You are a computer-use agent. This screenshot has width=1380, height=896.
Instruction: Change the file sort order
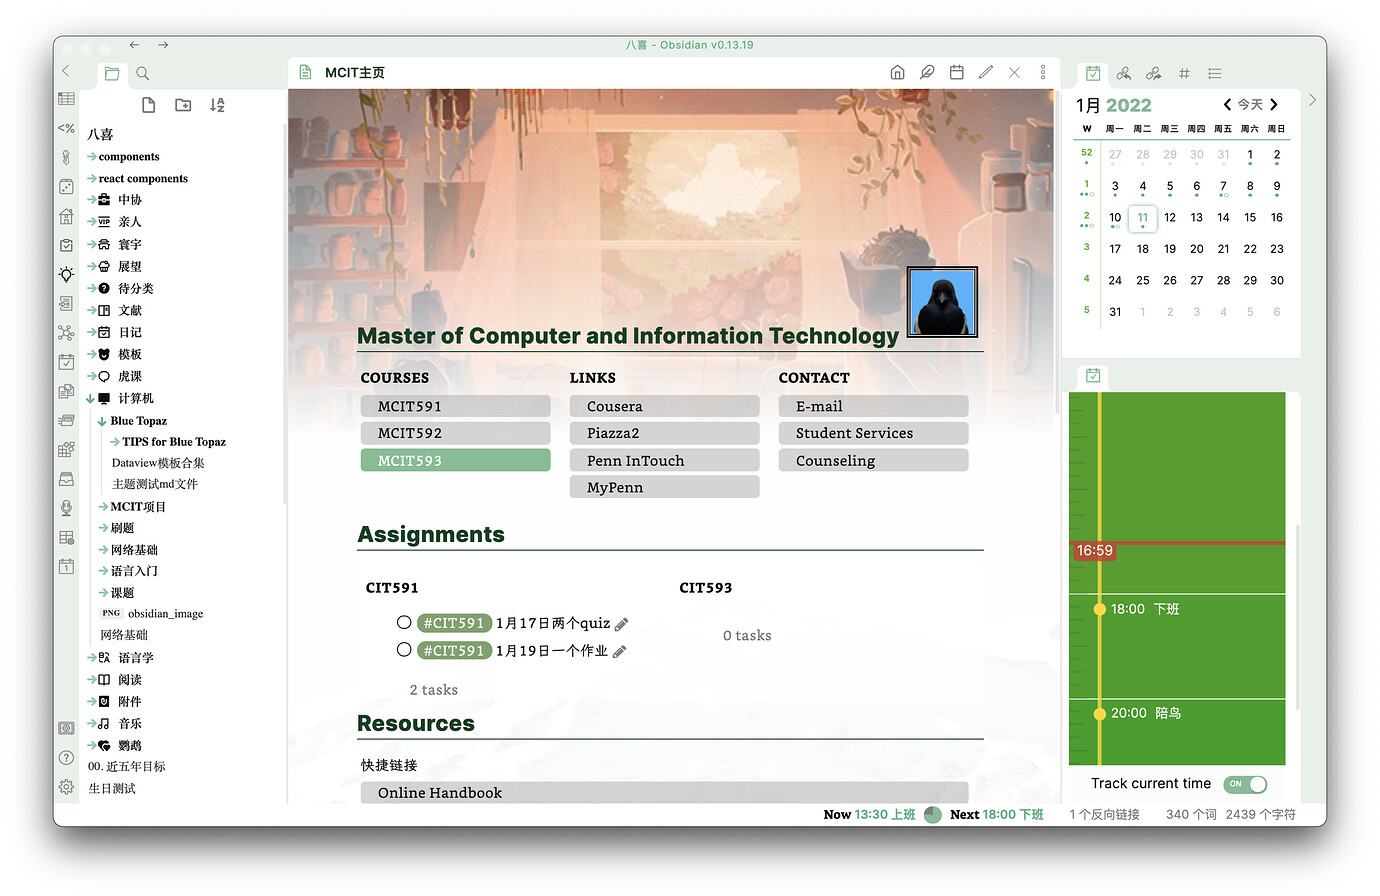coord(217,105)
